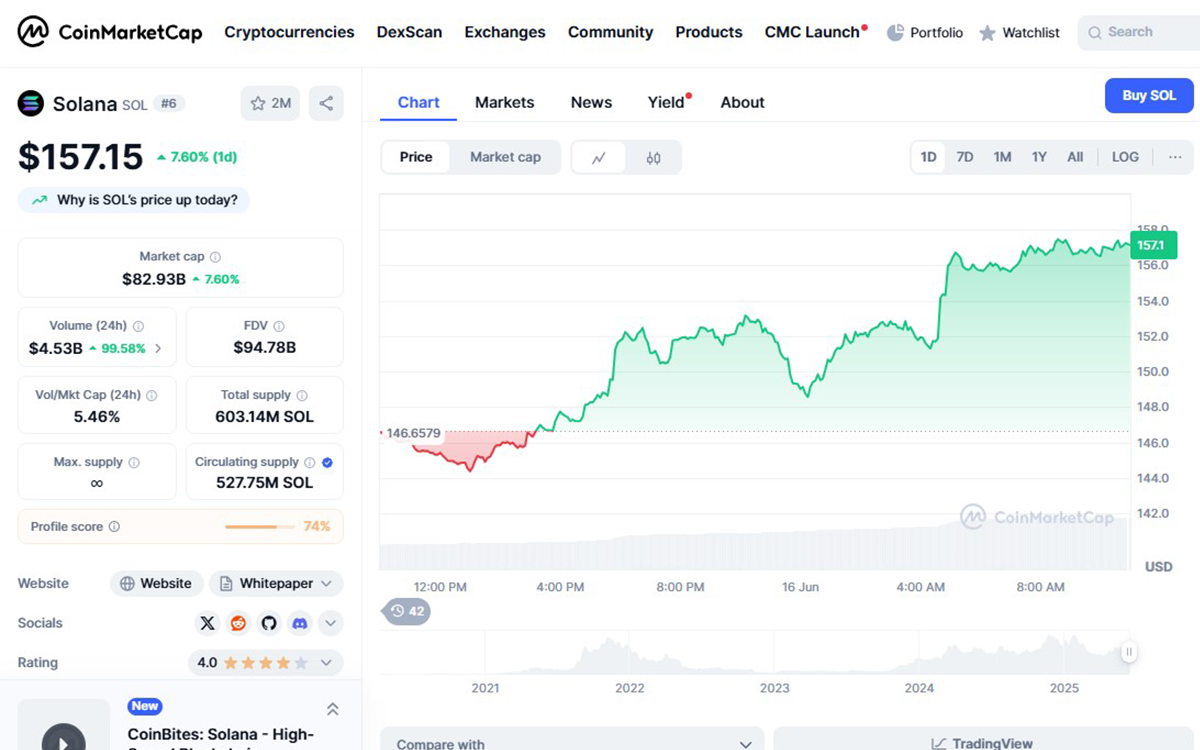Screen dimensions: 1200x750
Task: Select the 1D time range
Action: point(928,157)
